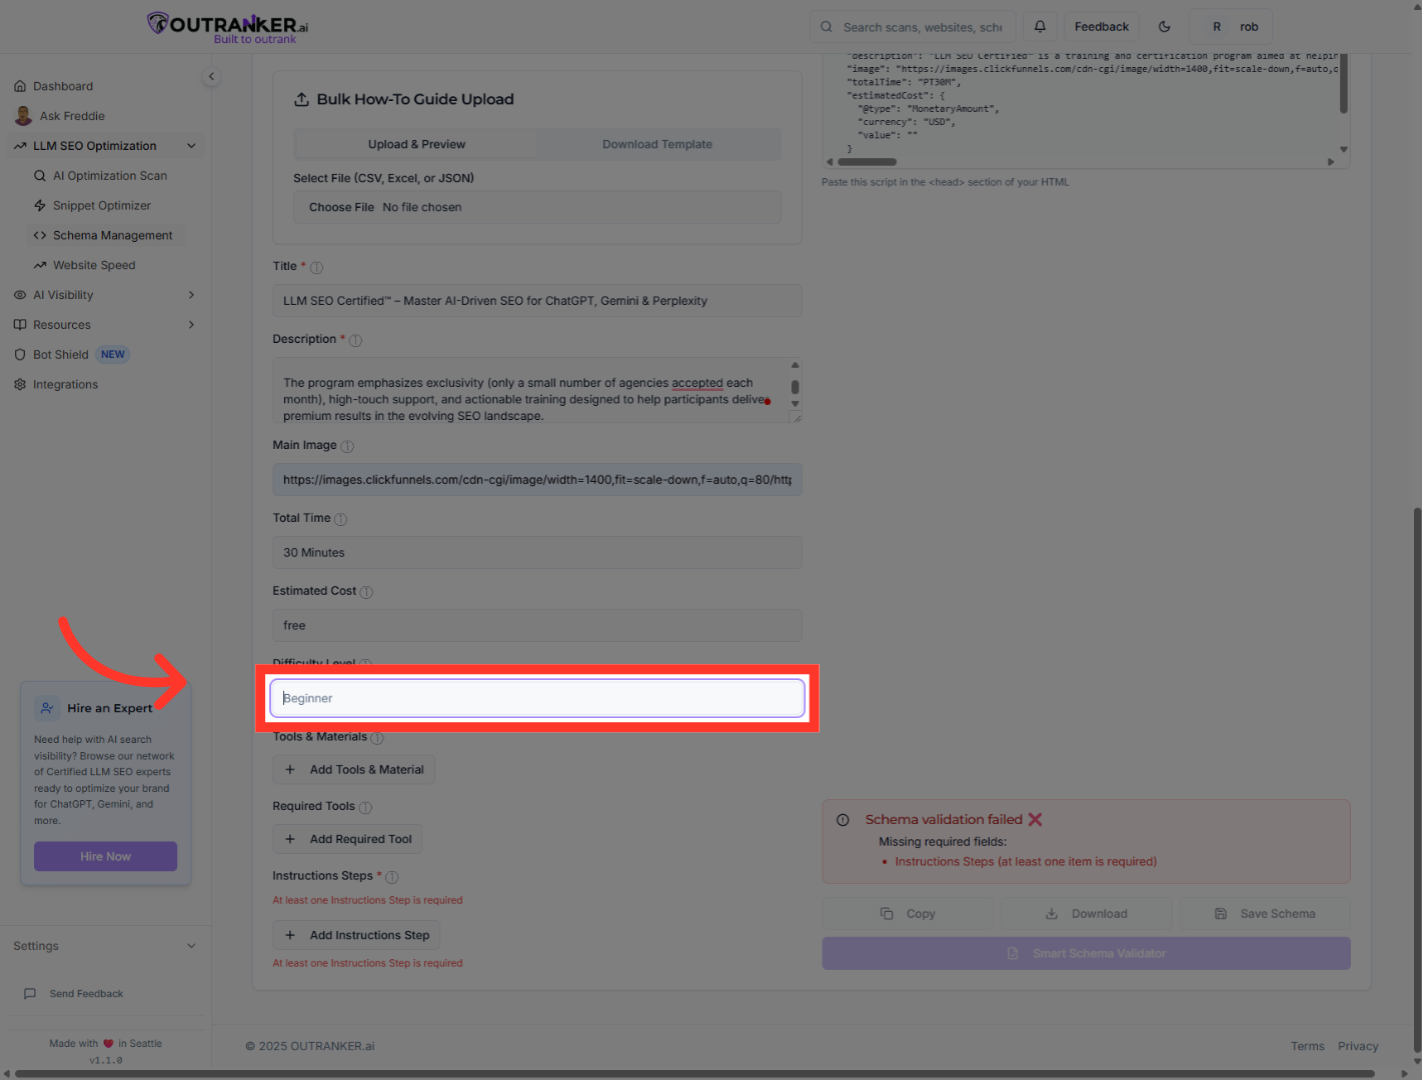Viewport: 1422px width, 1080px height.
Task: Download the generated schema
Action: click(1086, 914)
